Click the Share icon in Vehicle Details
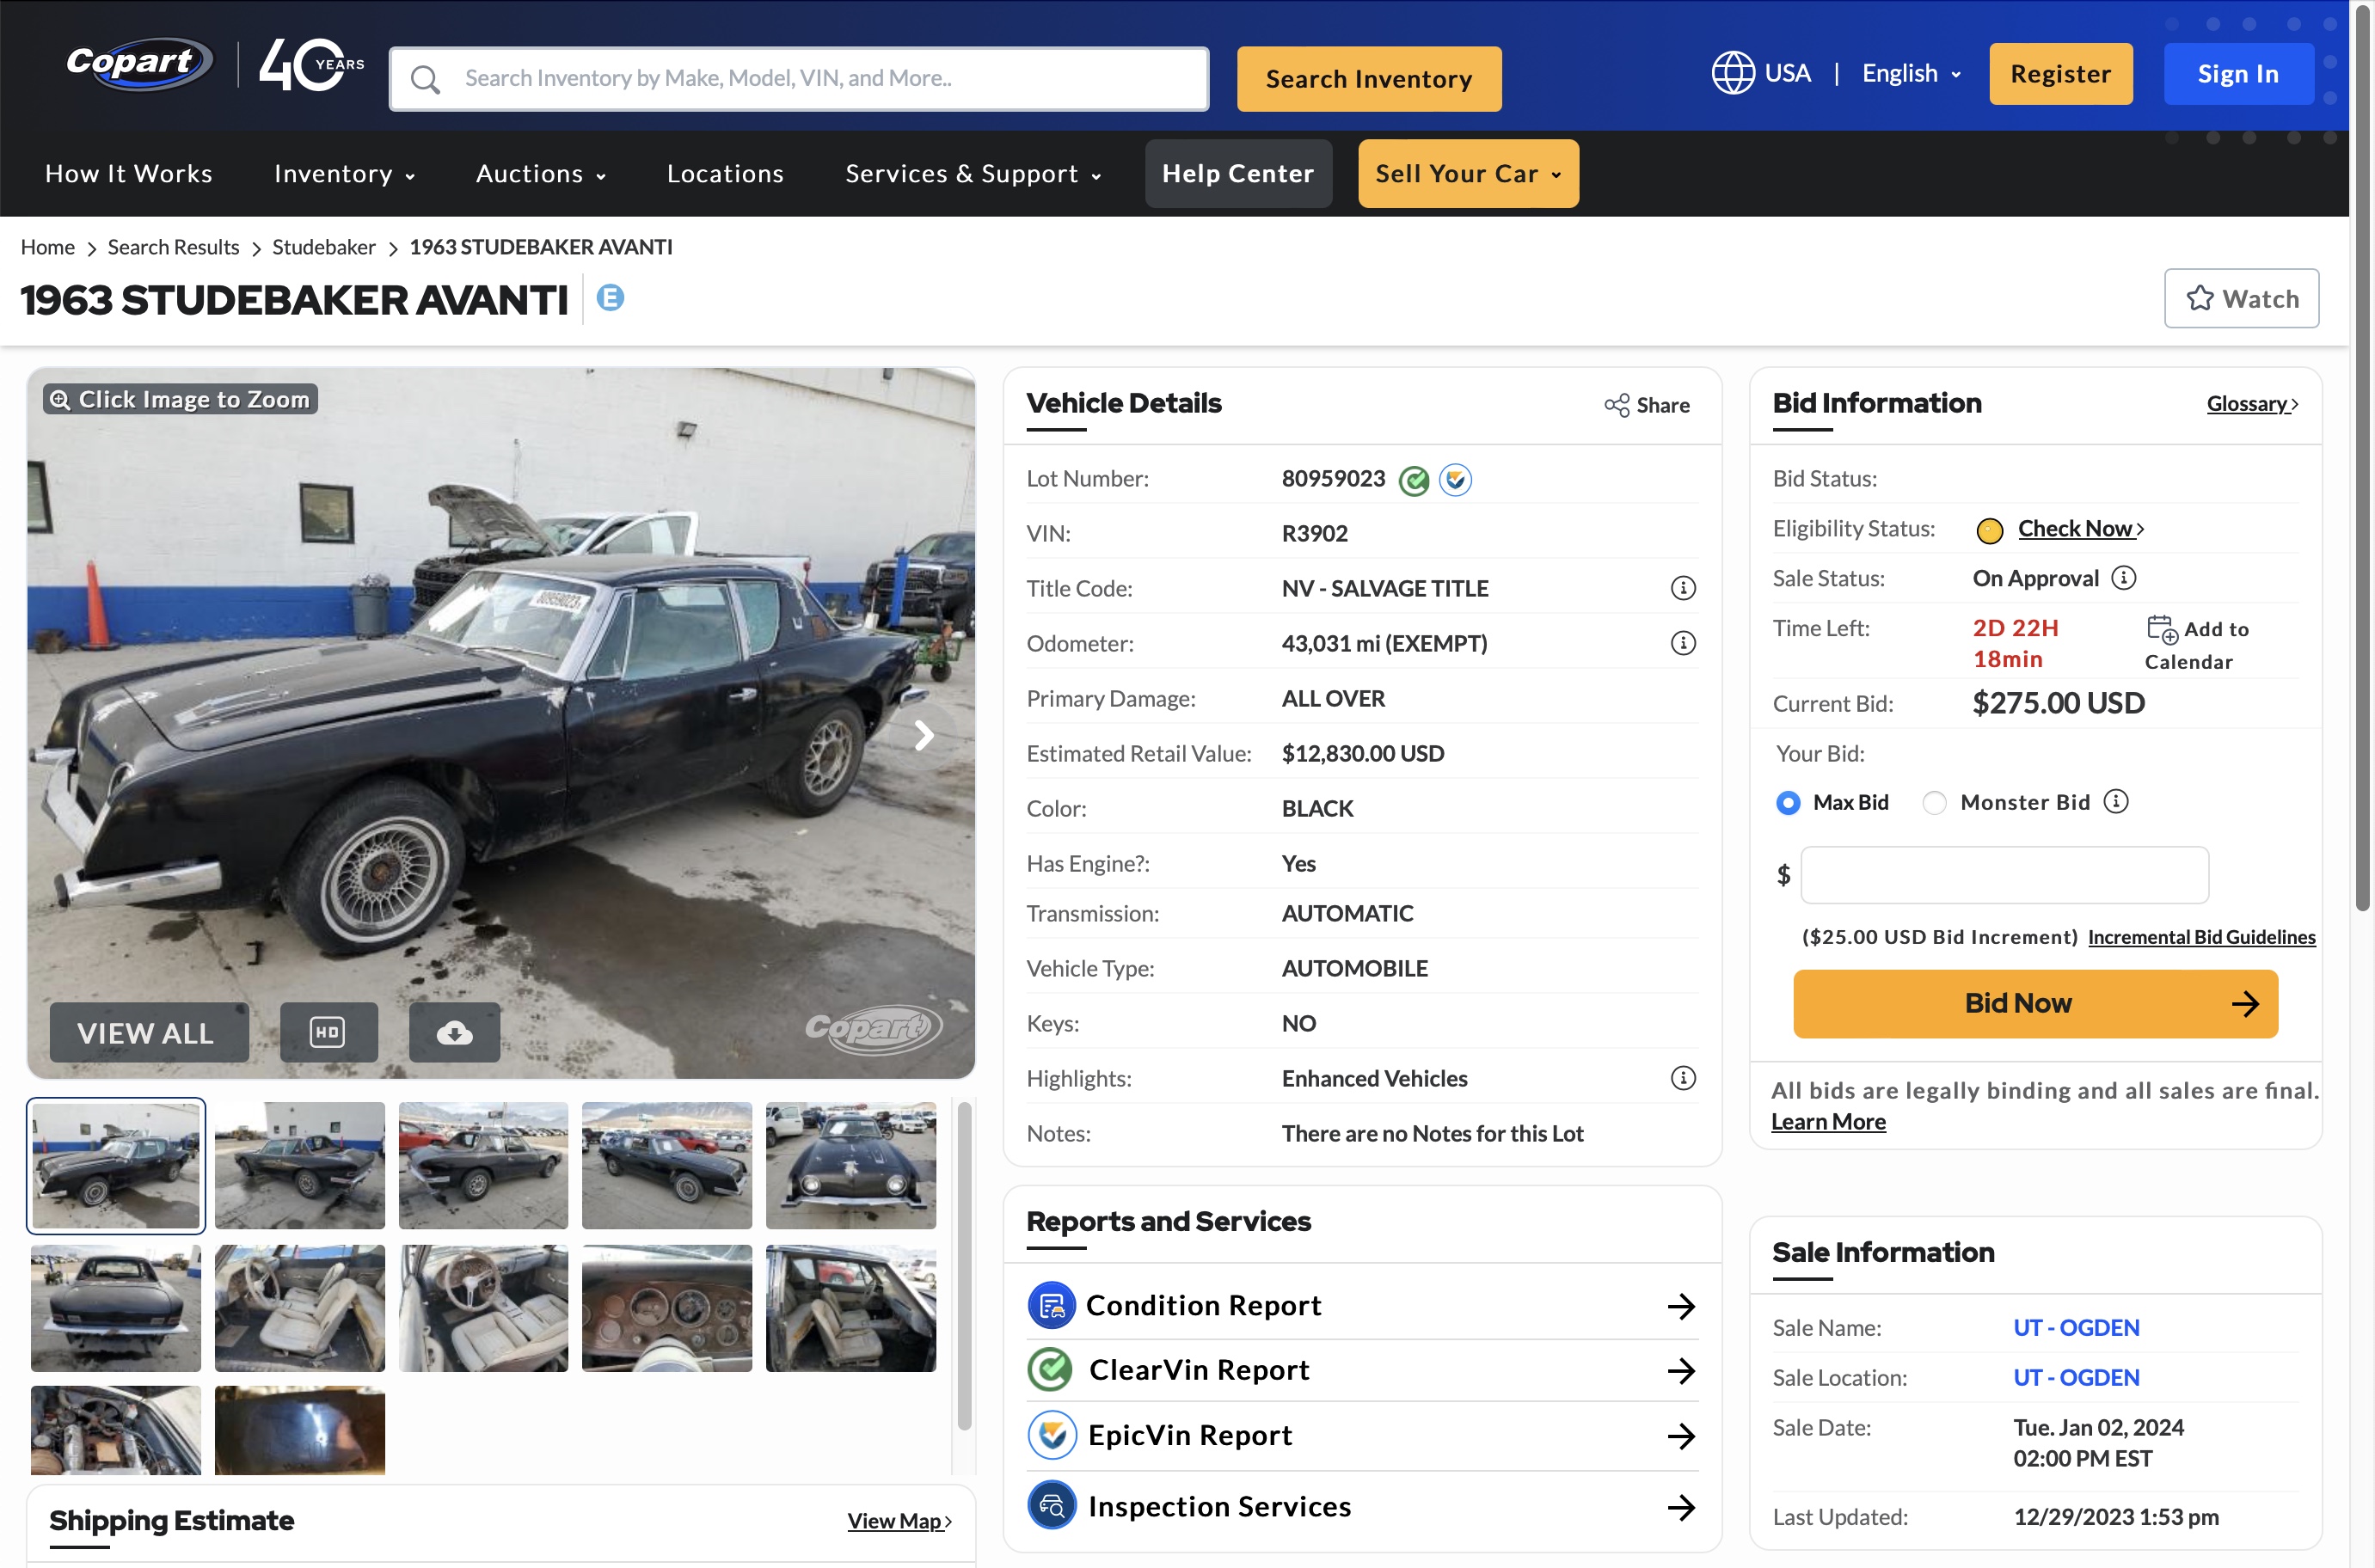Image resolution: width=2375 pixels, height=1568 pixels. [x=1616, y=405]
